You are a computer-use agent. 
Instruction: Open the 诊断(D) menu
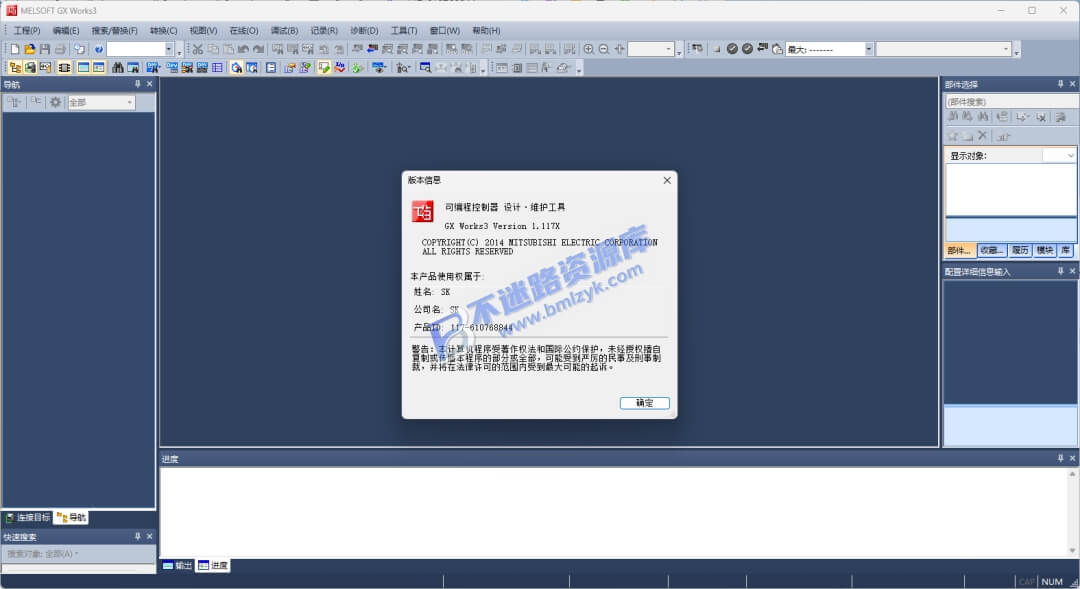click(364, 30)
